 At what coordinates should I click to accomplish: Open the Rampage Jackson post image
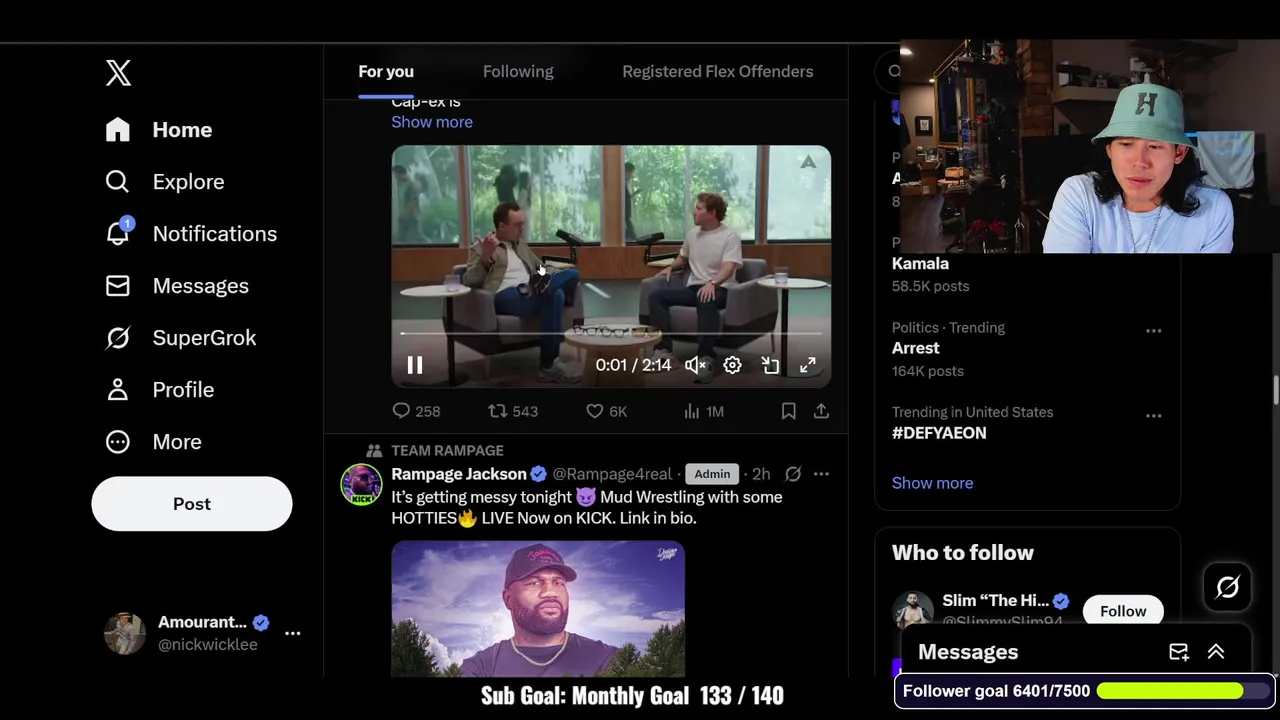pos(538,609)
